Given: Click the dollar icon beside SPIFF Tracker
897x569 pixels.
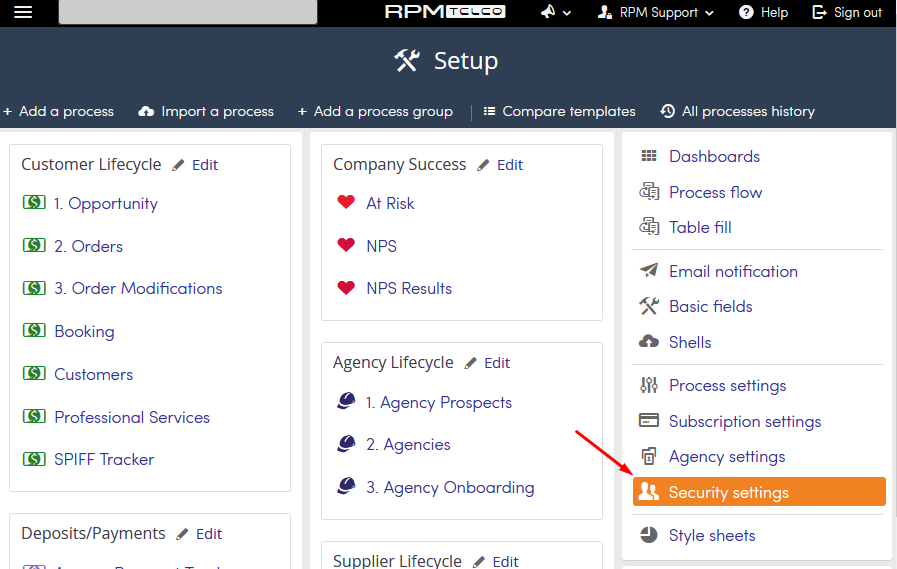Looking at the screenshot, I should [34, 459].
